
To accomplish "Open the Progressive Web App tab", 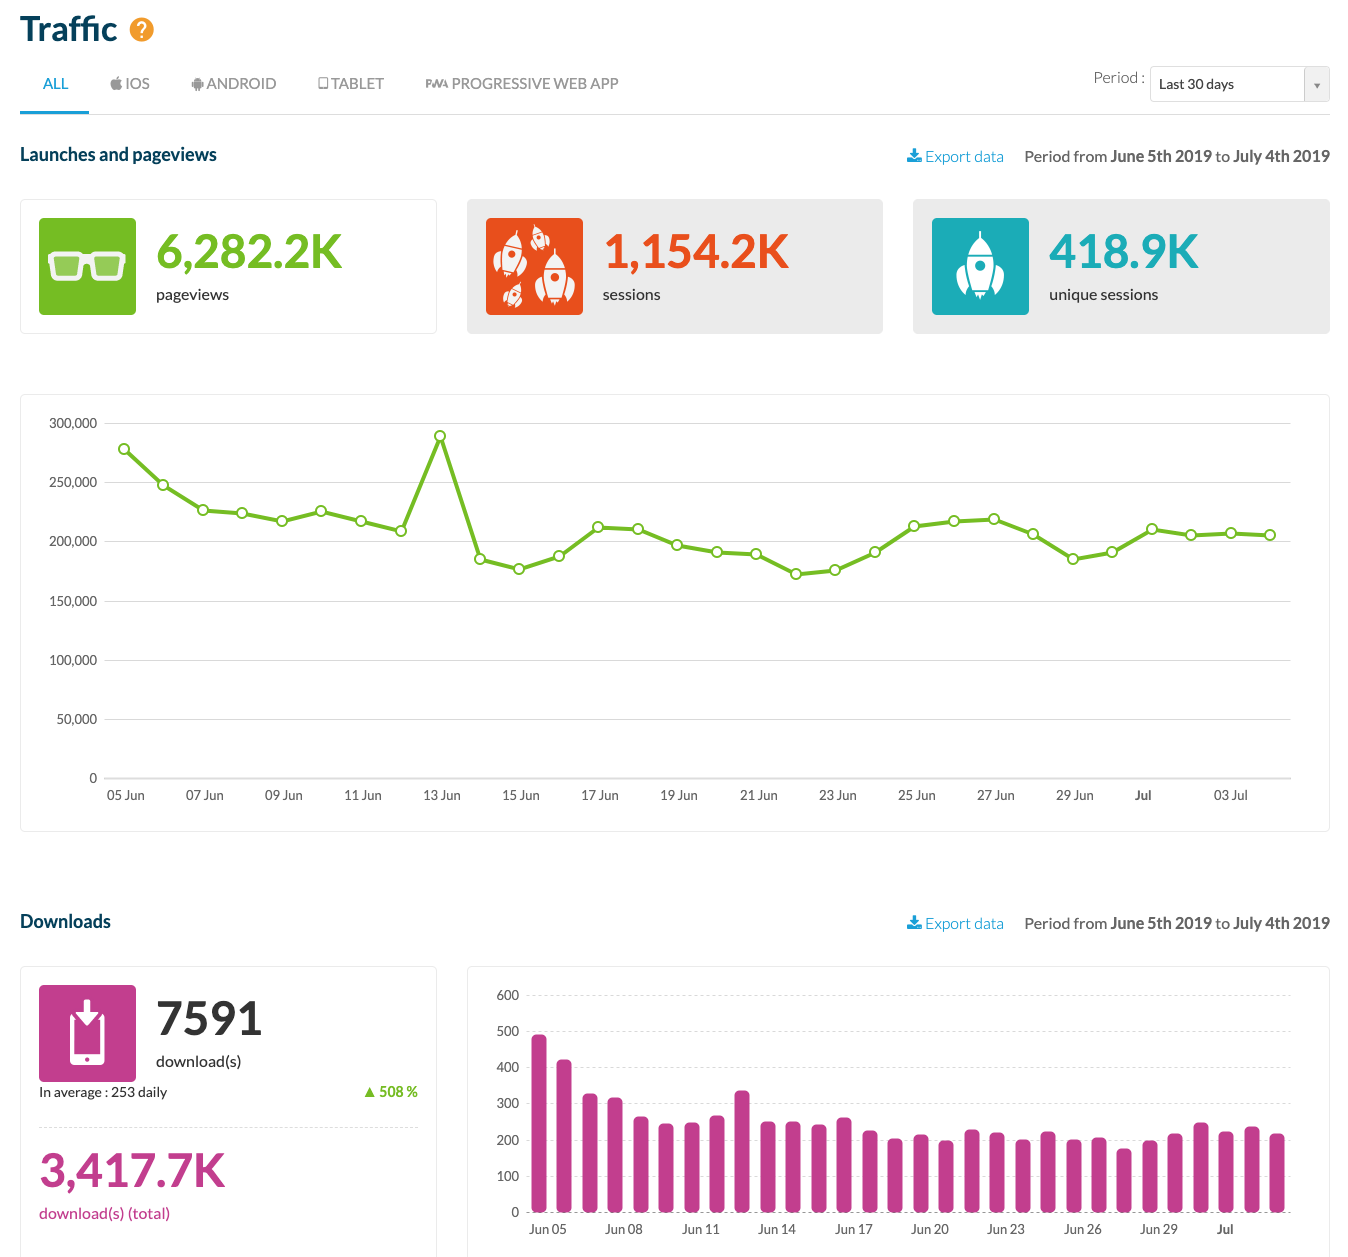I will tap(522, 84).
